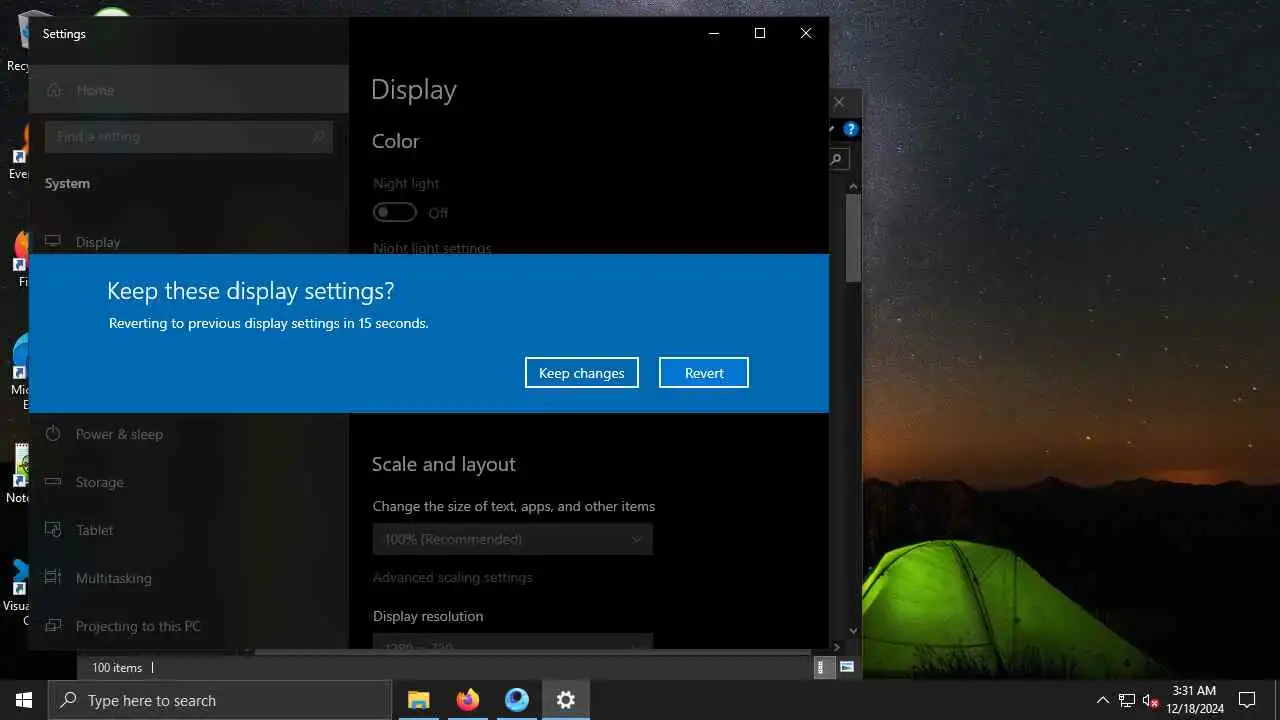Viewport: 1280px width, 720px height.
Task: Open the clock showing 3:31 AM
Action: tap(1194, 700)
